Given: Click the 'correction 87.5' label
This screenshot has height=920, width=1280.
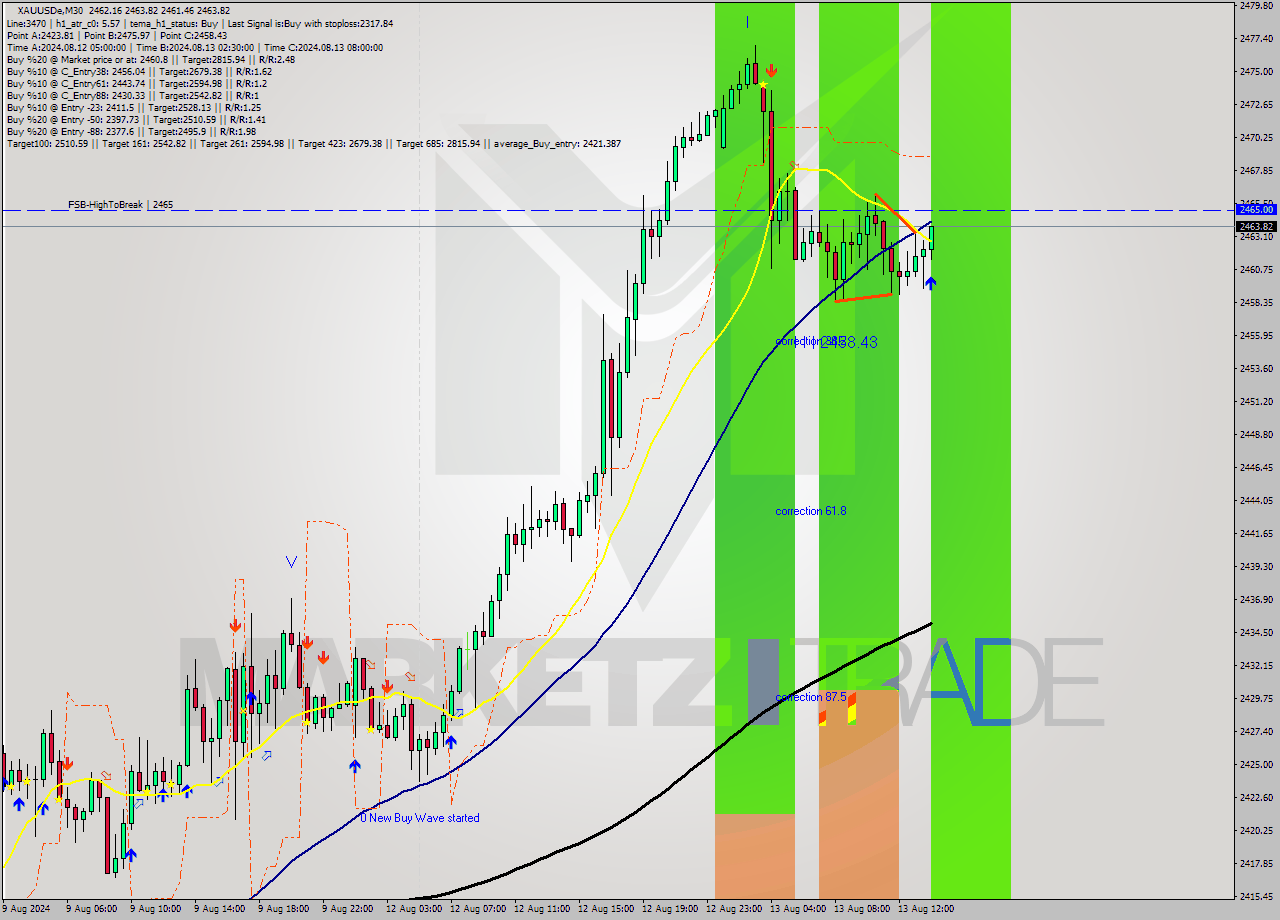Looking at the screenshot, I should (x=811, y=697).
